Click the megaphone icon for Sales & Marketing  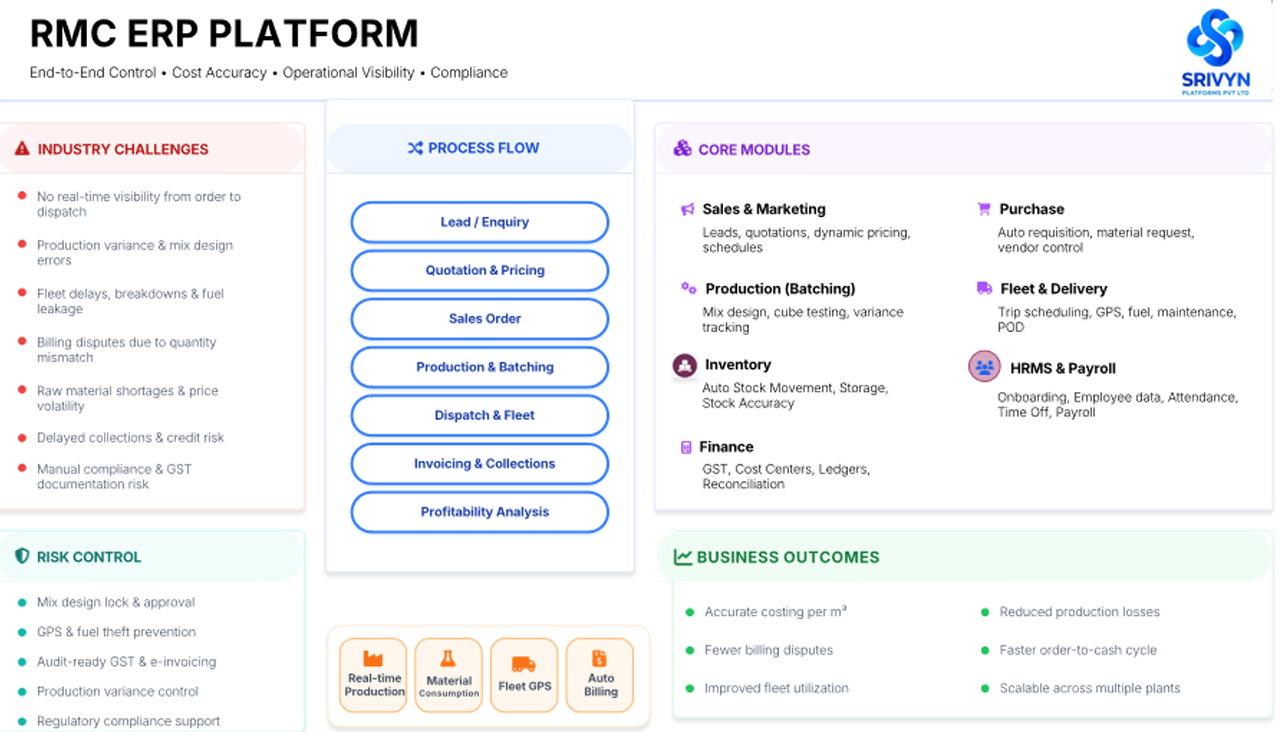pos(688,209)
